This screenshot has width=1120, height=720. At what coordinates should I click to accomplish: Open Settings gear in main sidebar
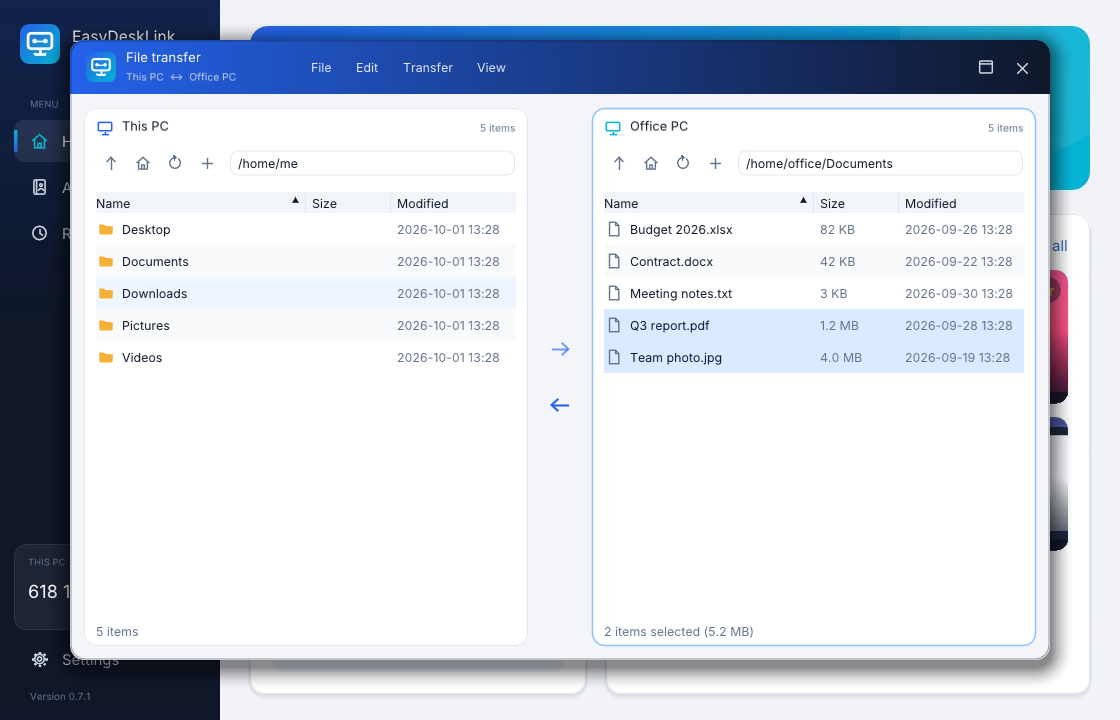[40, 659]
